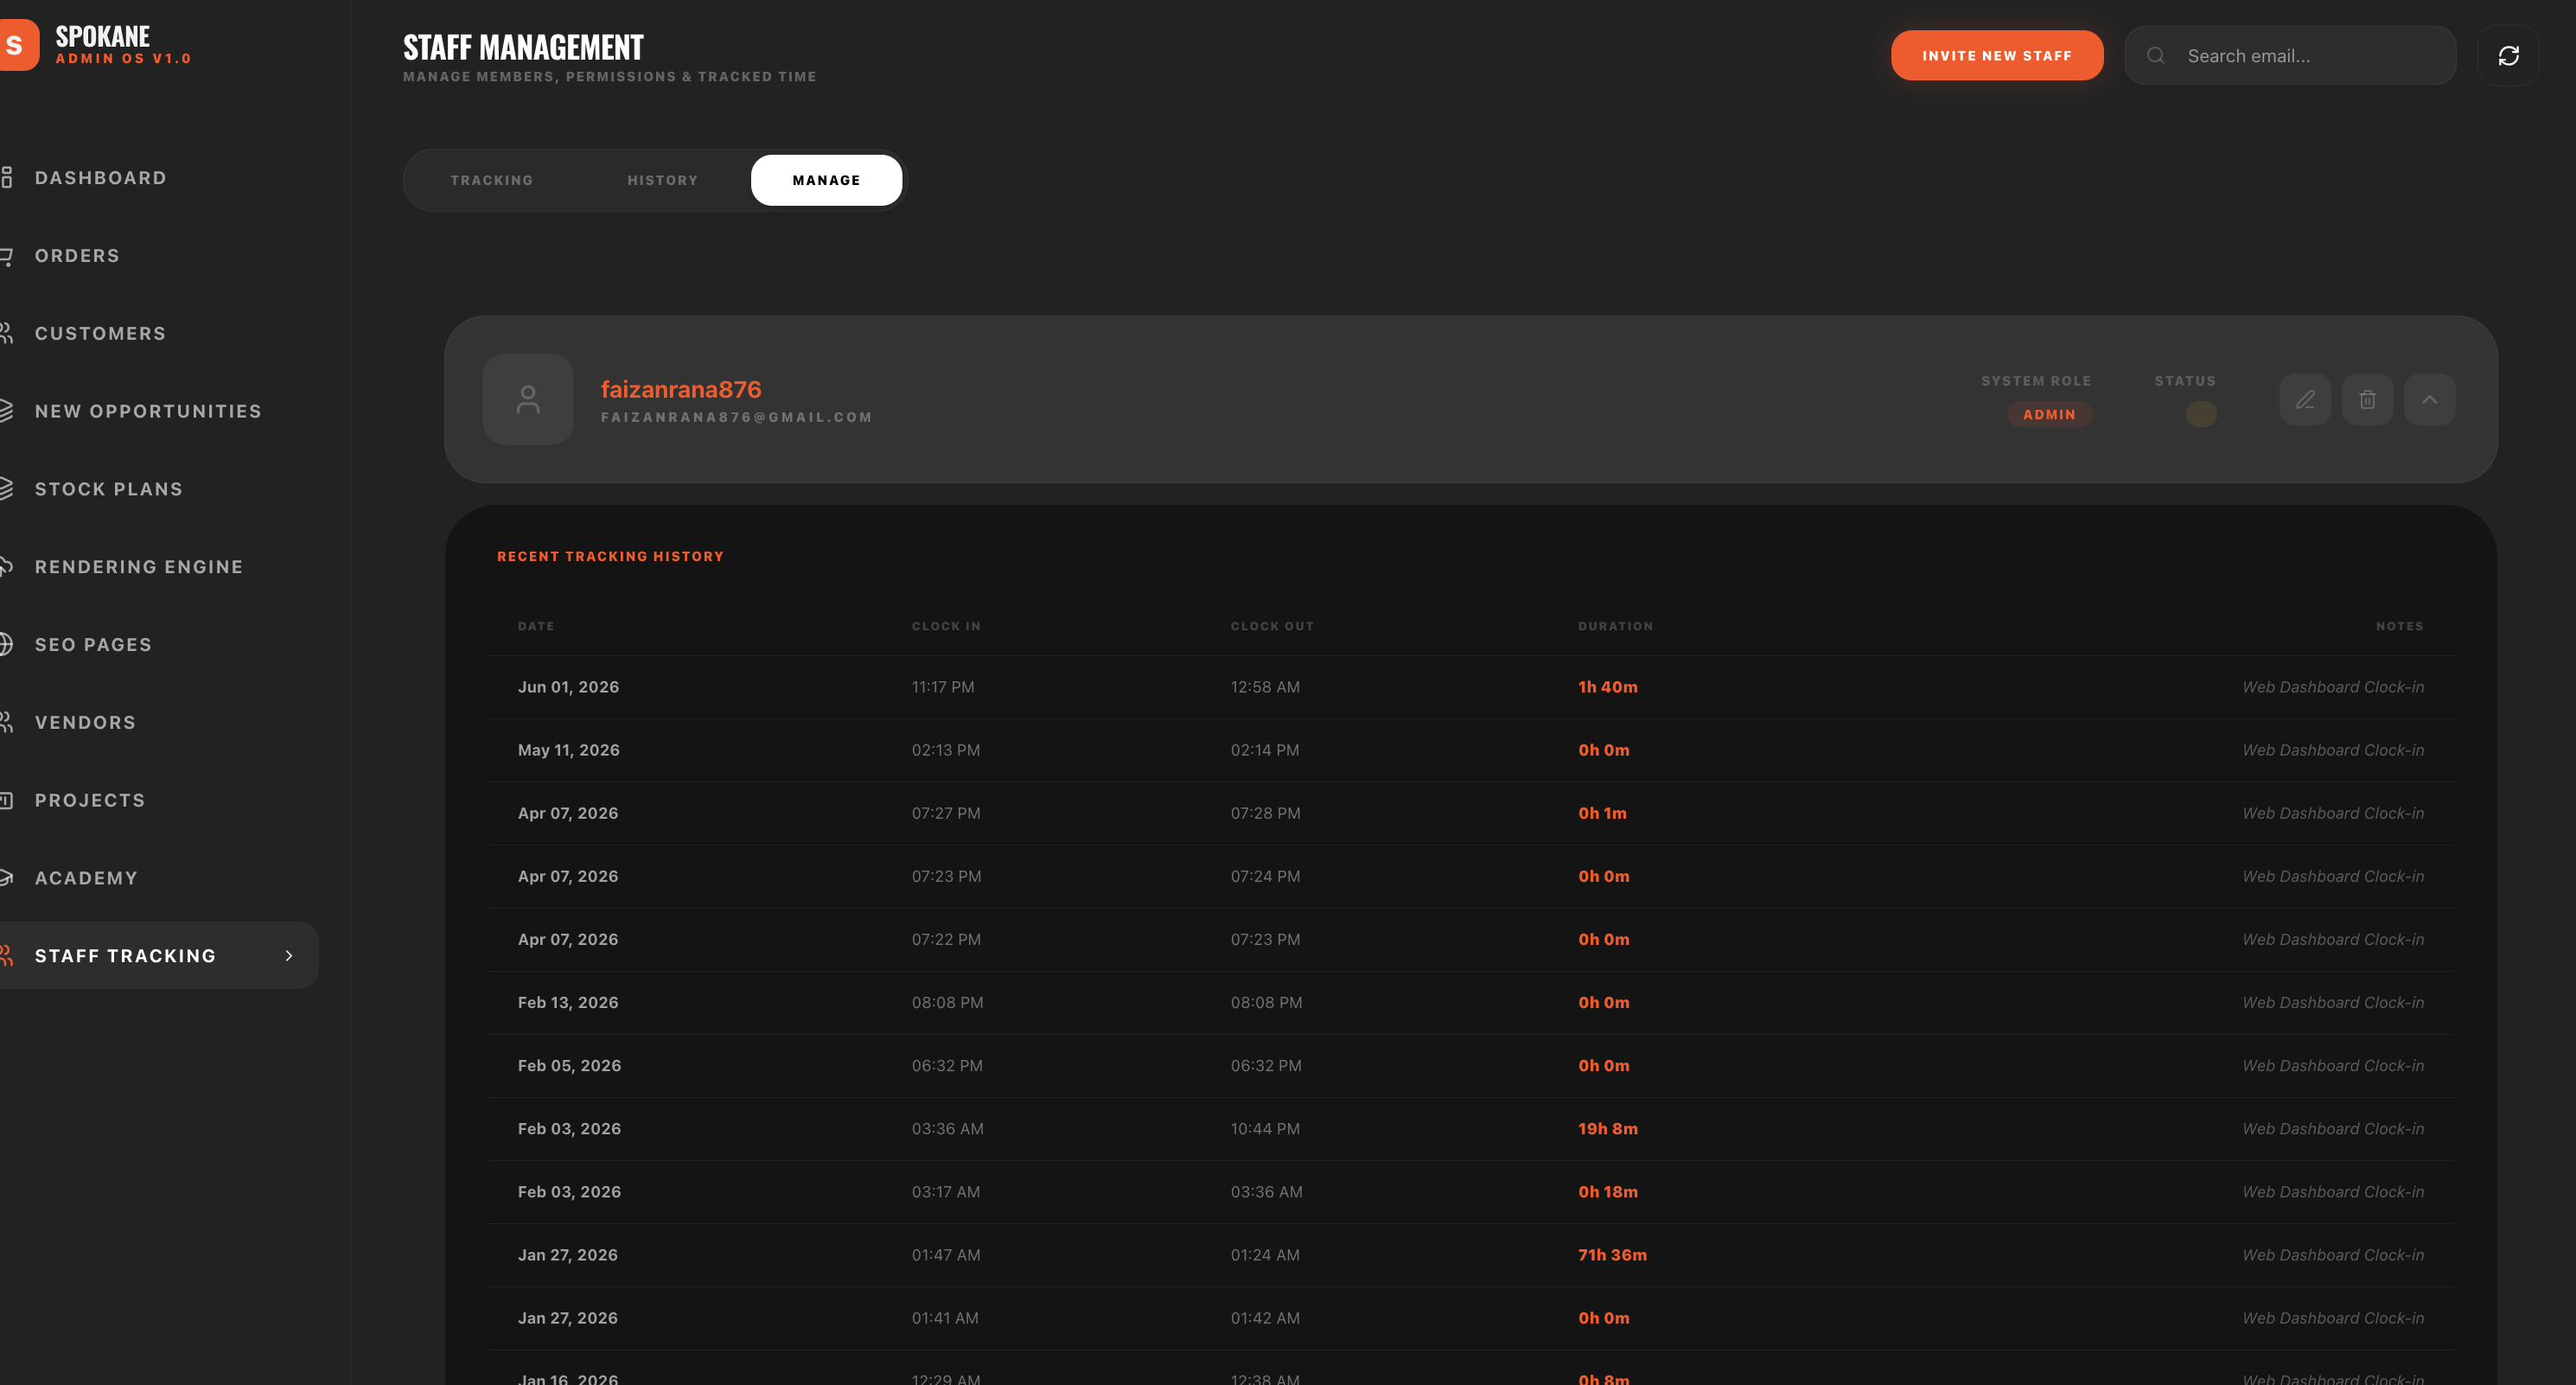Click the New Opportunities layers icon
The image size is (2576, 1385).
point(6,411)
